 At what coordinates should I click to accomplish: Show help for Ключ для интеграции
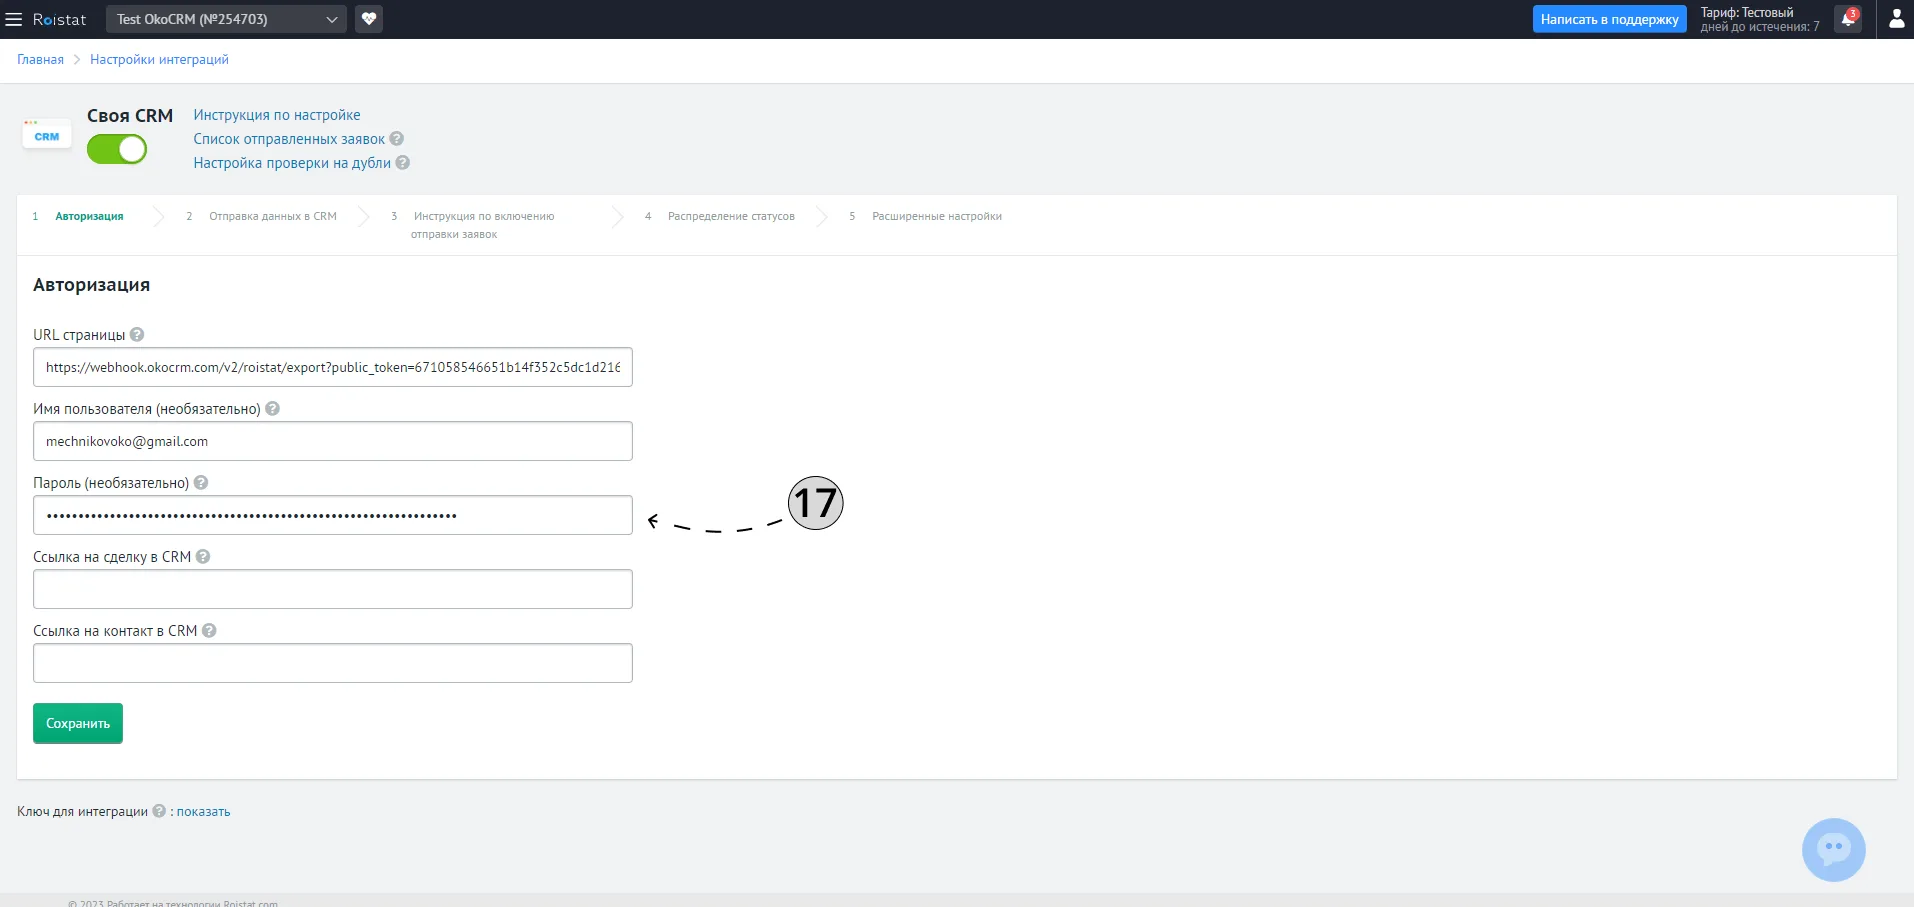pyautogui.click(x=159, y=811)
